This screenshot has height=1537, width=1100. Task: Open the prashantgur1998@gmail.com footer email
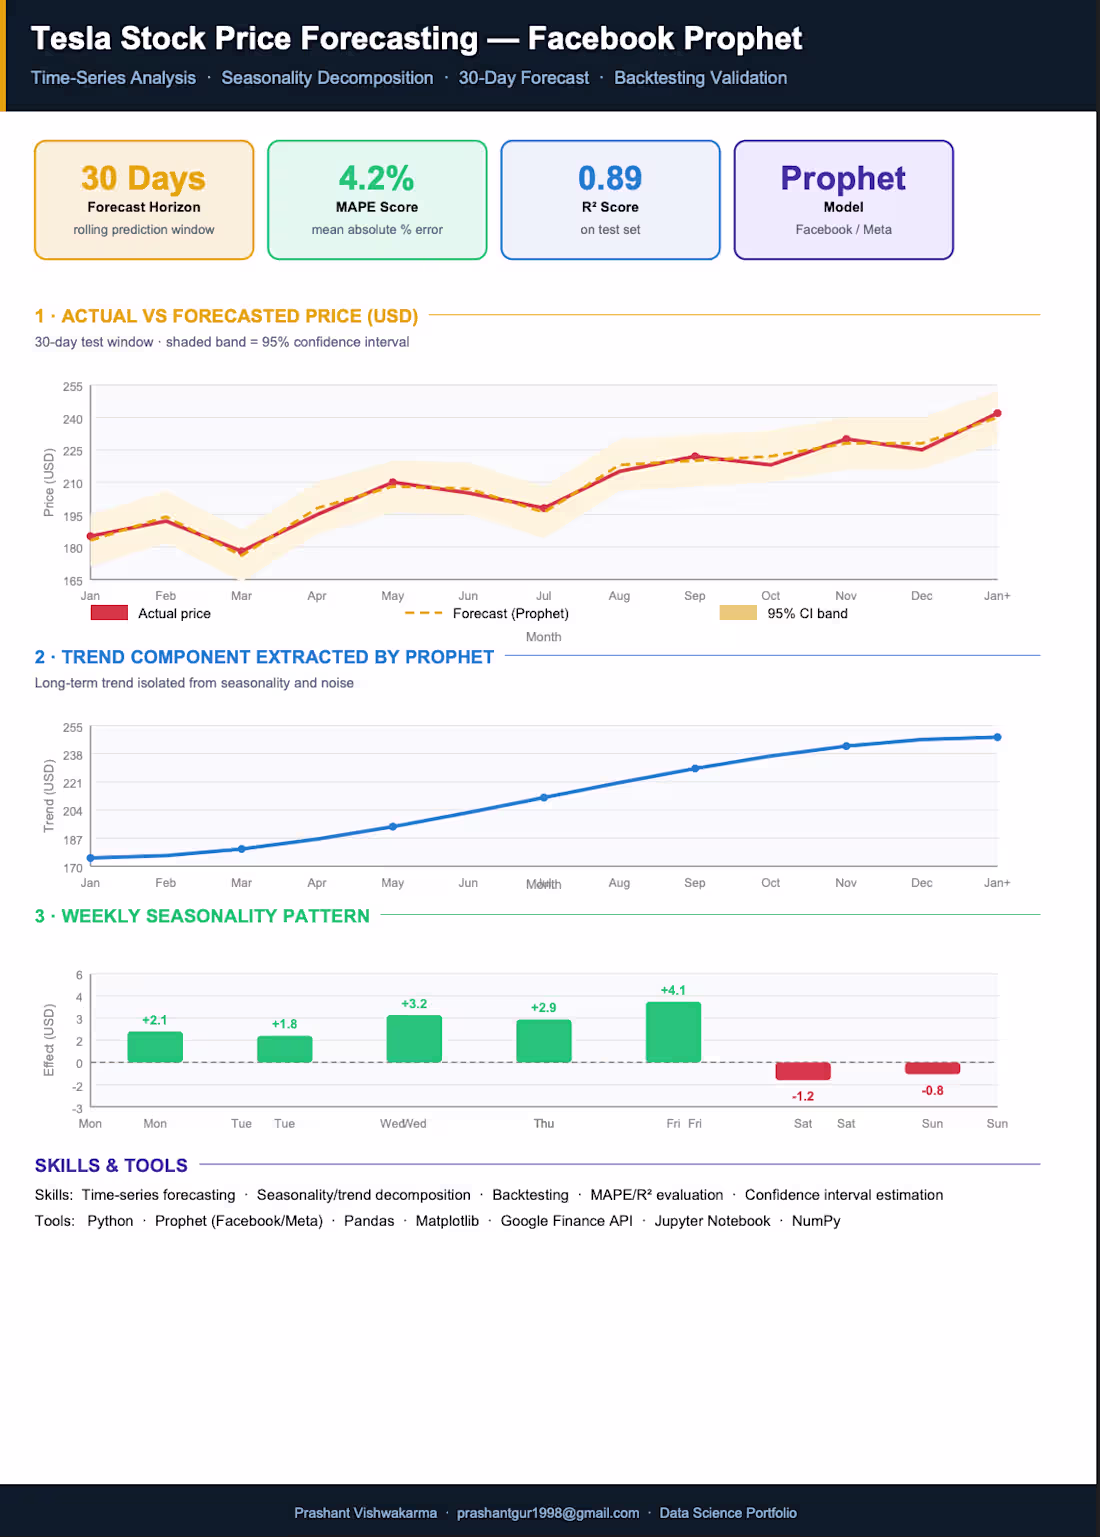pos(548,1513)
